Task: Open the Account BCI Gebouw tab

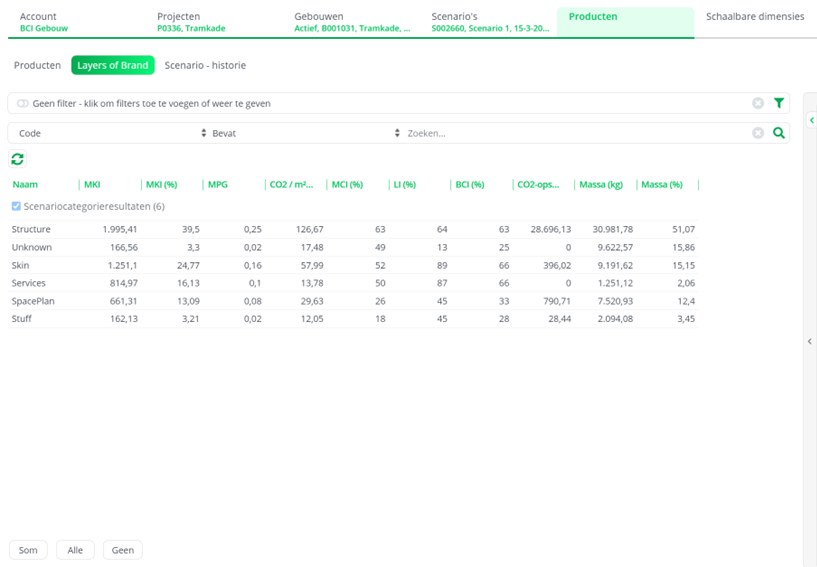Action: [x=77, y=22]
